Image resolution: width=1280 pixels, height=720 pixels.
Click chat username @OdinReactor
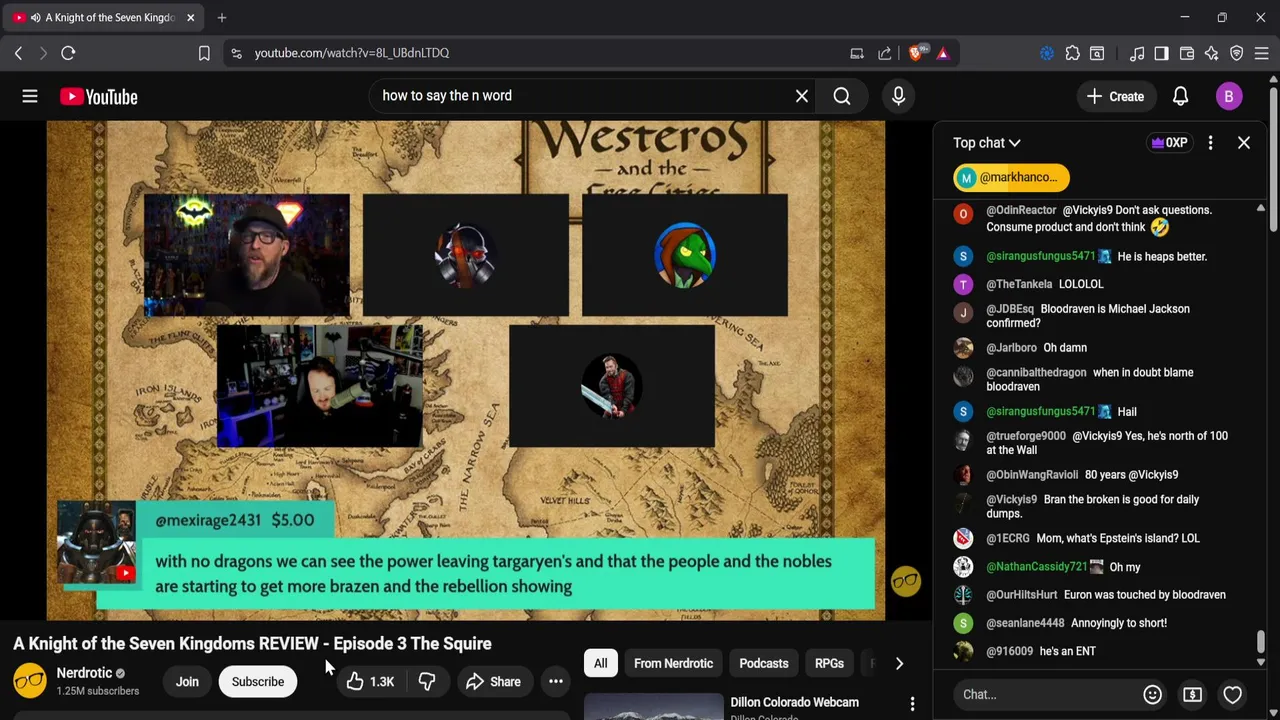coord(1021,210)
